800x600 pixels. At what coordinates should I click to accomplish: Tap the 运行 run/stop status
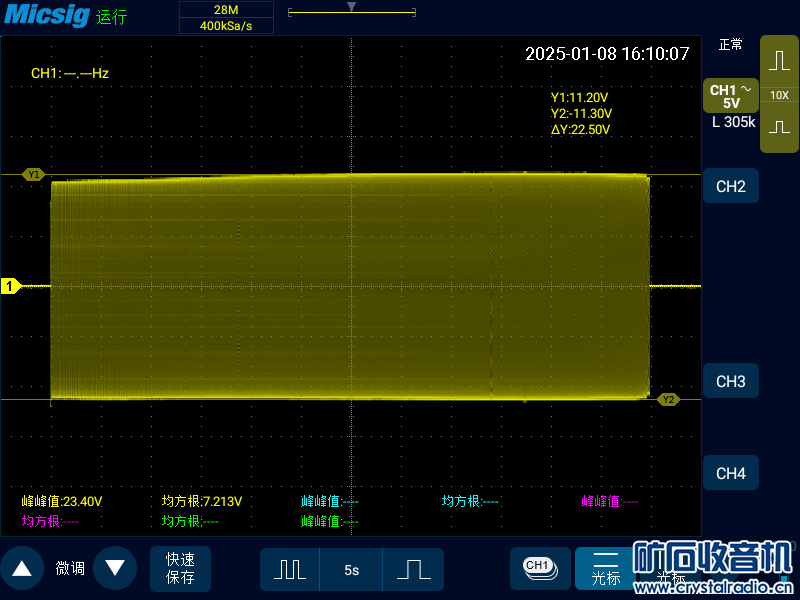[x=111, y=18]
